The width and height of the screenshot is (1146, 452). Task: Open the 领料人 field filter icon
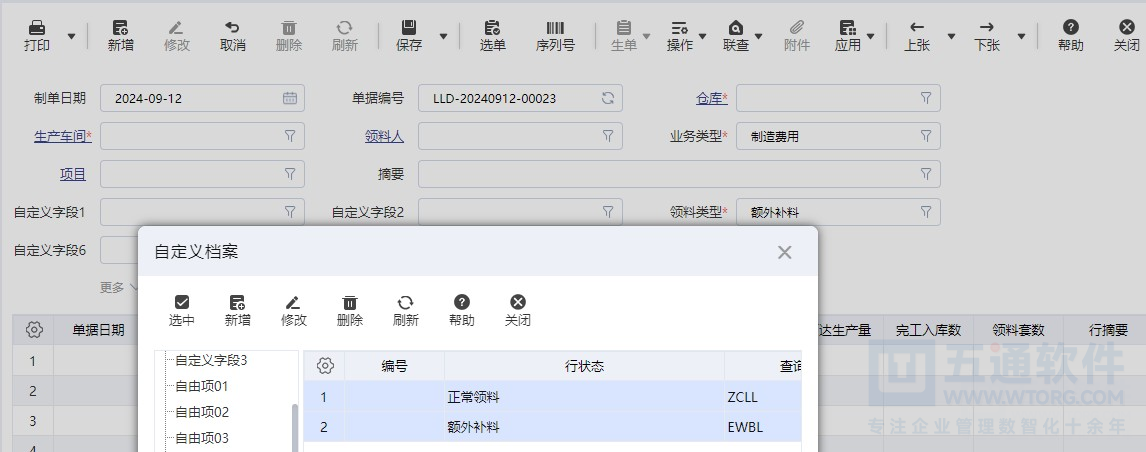click(607, 136)
